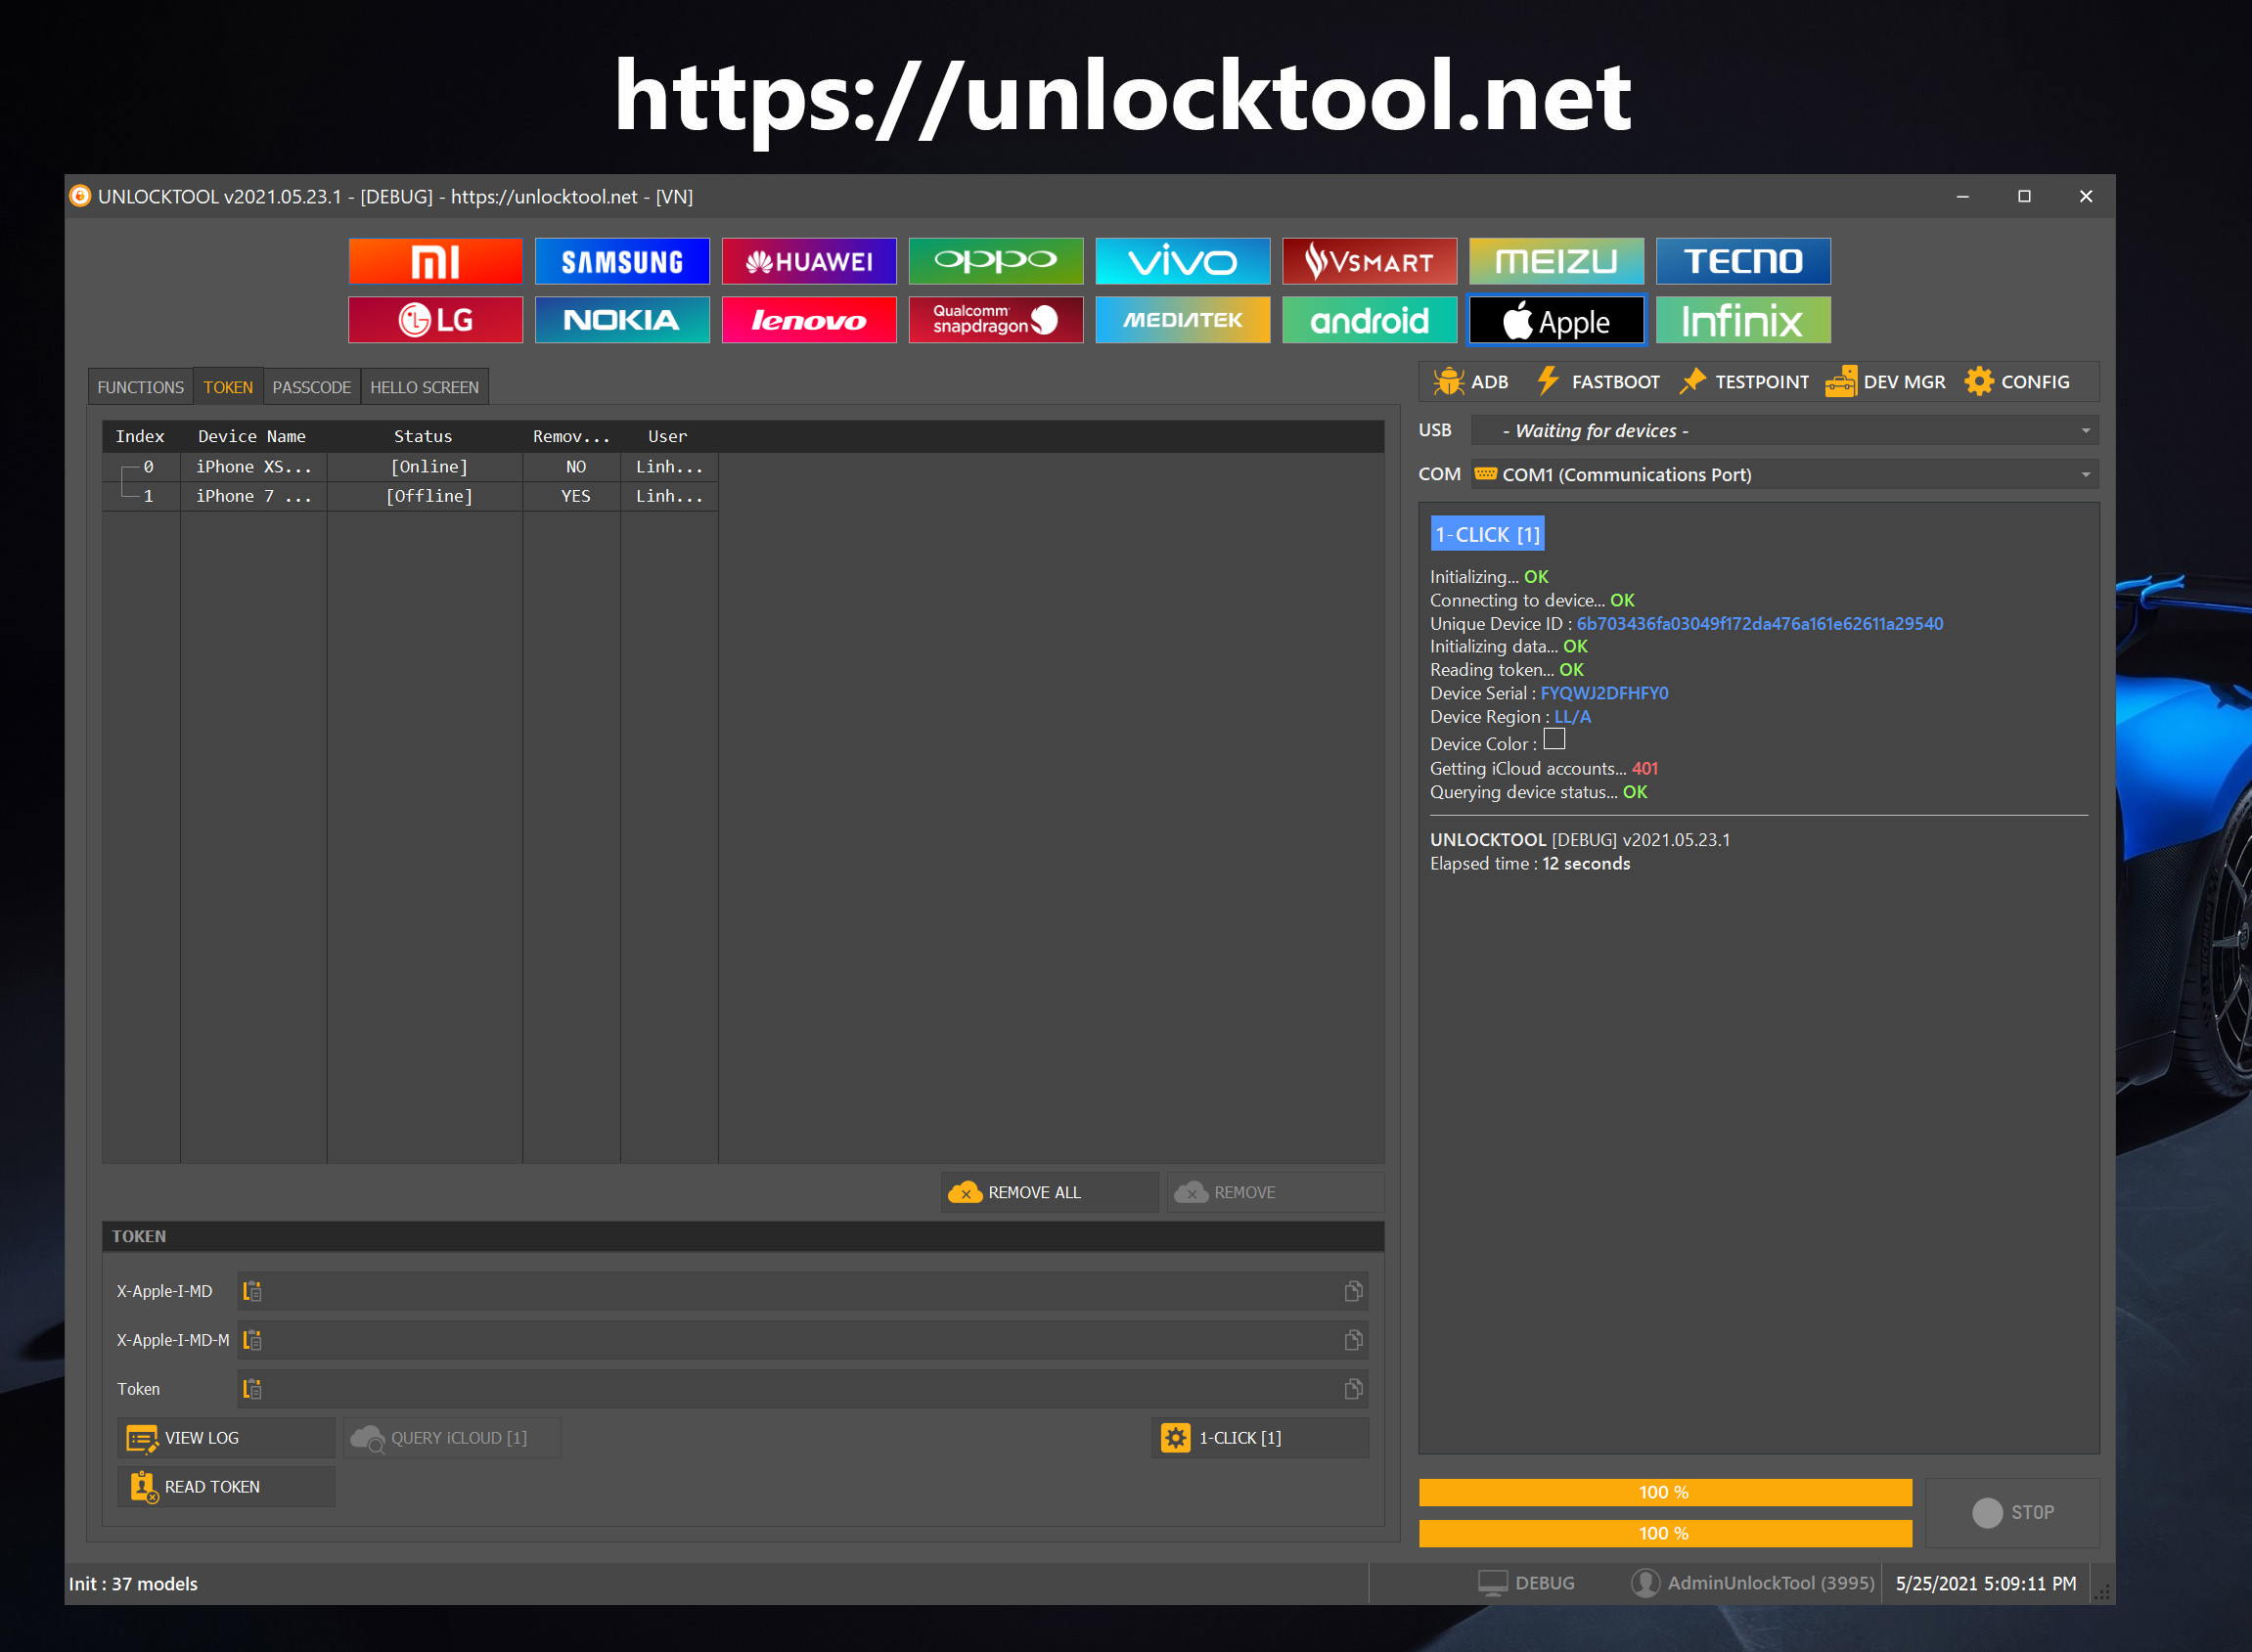Paste into X-Apple-I-MD field via clipboard icon
The width and height of the screenshot is (2252, 1652).
pos(252,1291)
